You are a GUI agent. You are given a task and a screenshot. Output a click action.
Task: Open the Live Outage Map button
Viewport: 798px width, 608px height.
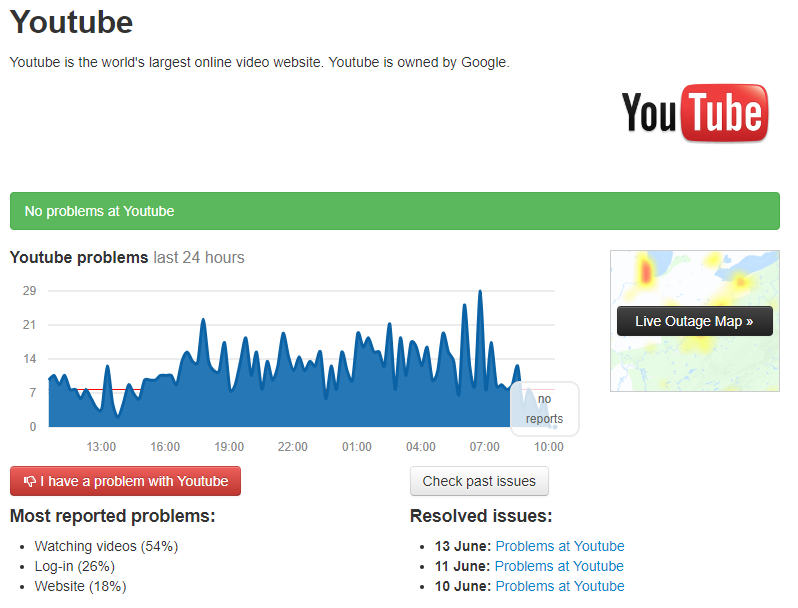tap(695, 321)
